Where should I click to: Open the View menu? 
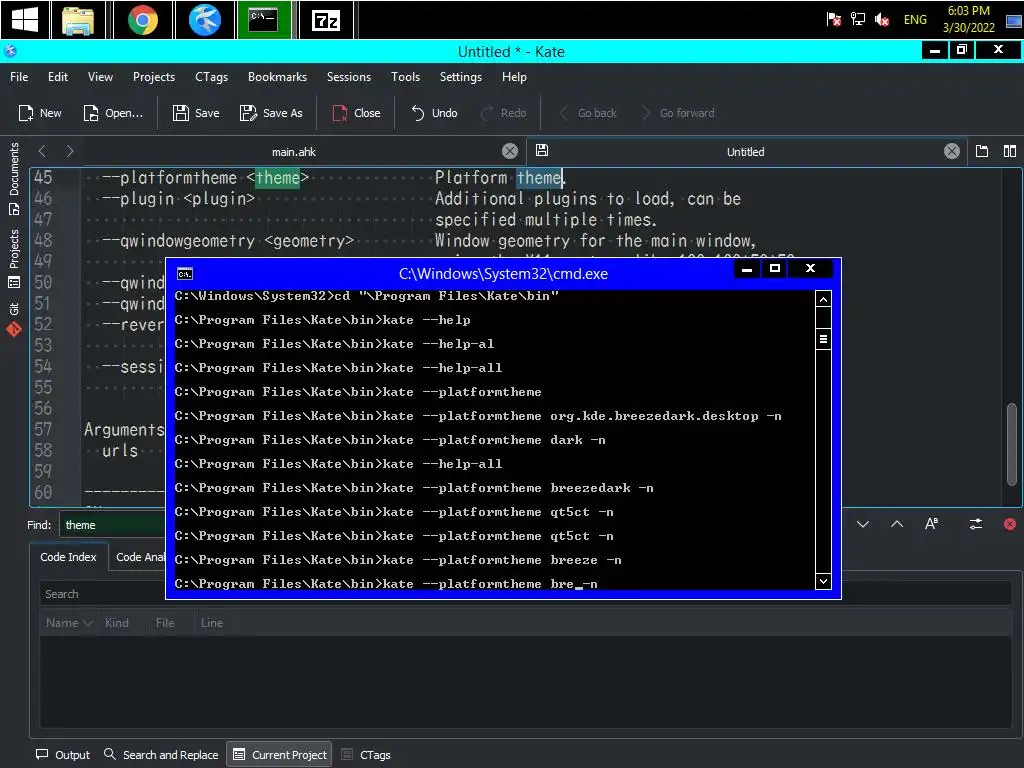tap(100, 77)
